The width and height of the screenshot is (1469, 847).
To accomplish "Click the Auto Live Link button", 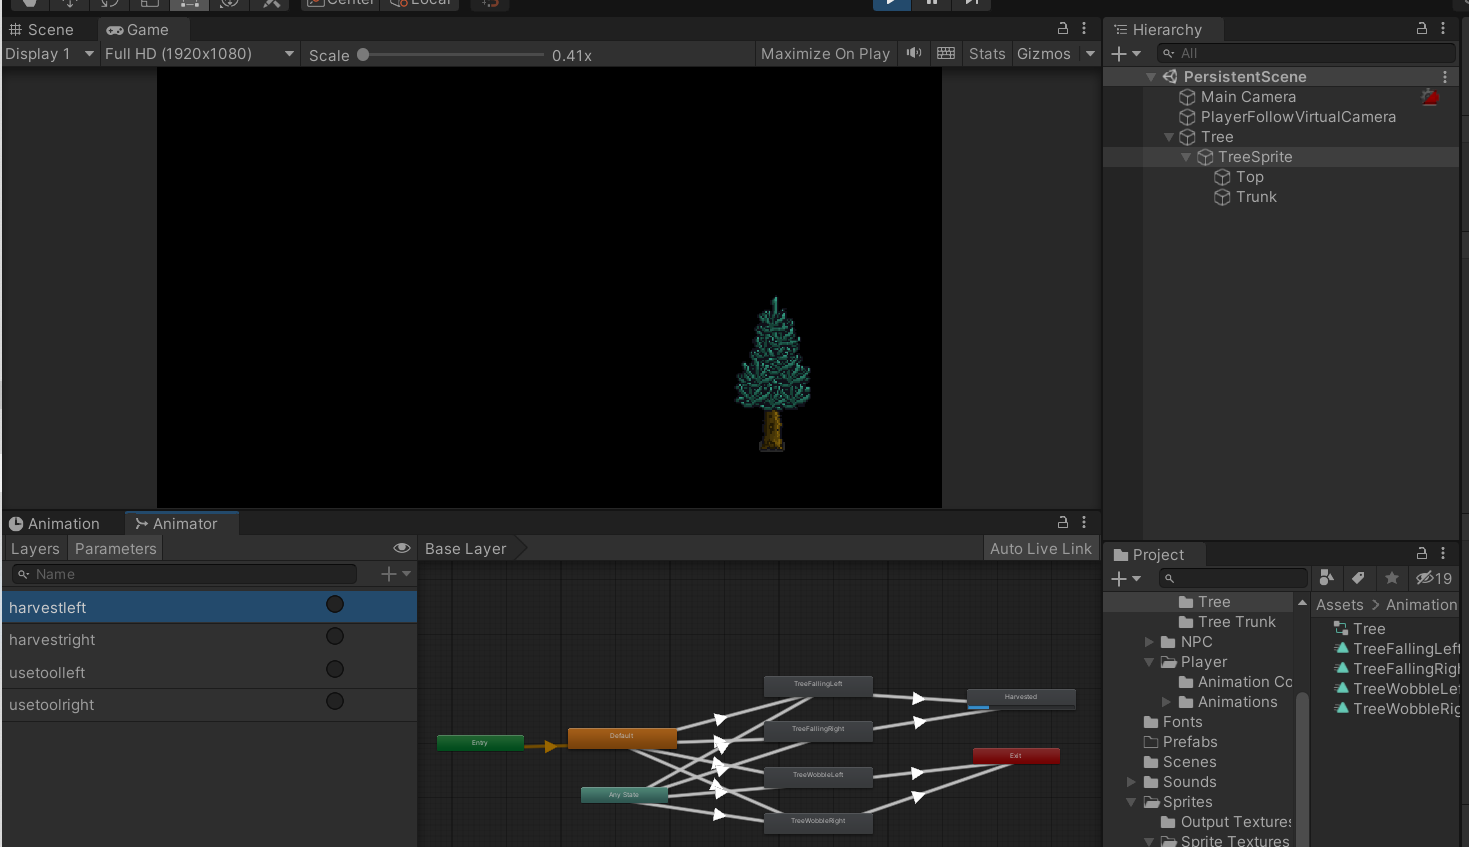I will tap(1041, 549).
